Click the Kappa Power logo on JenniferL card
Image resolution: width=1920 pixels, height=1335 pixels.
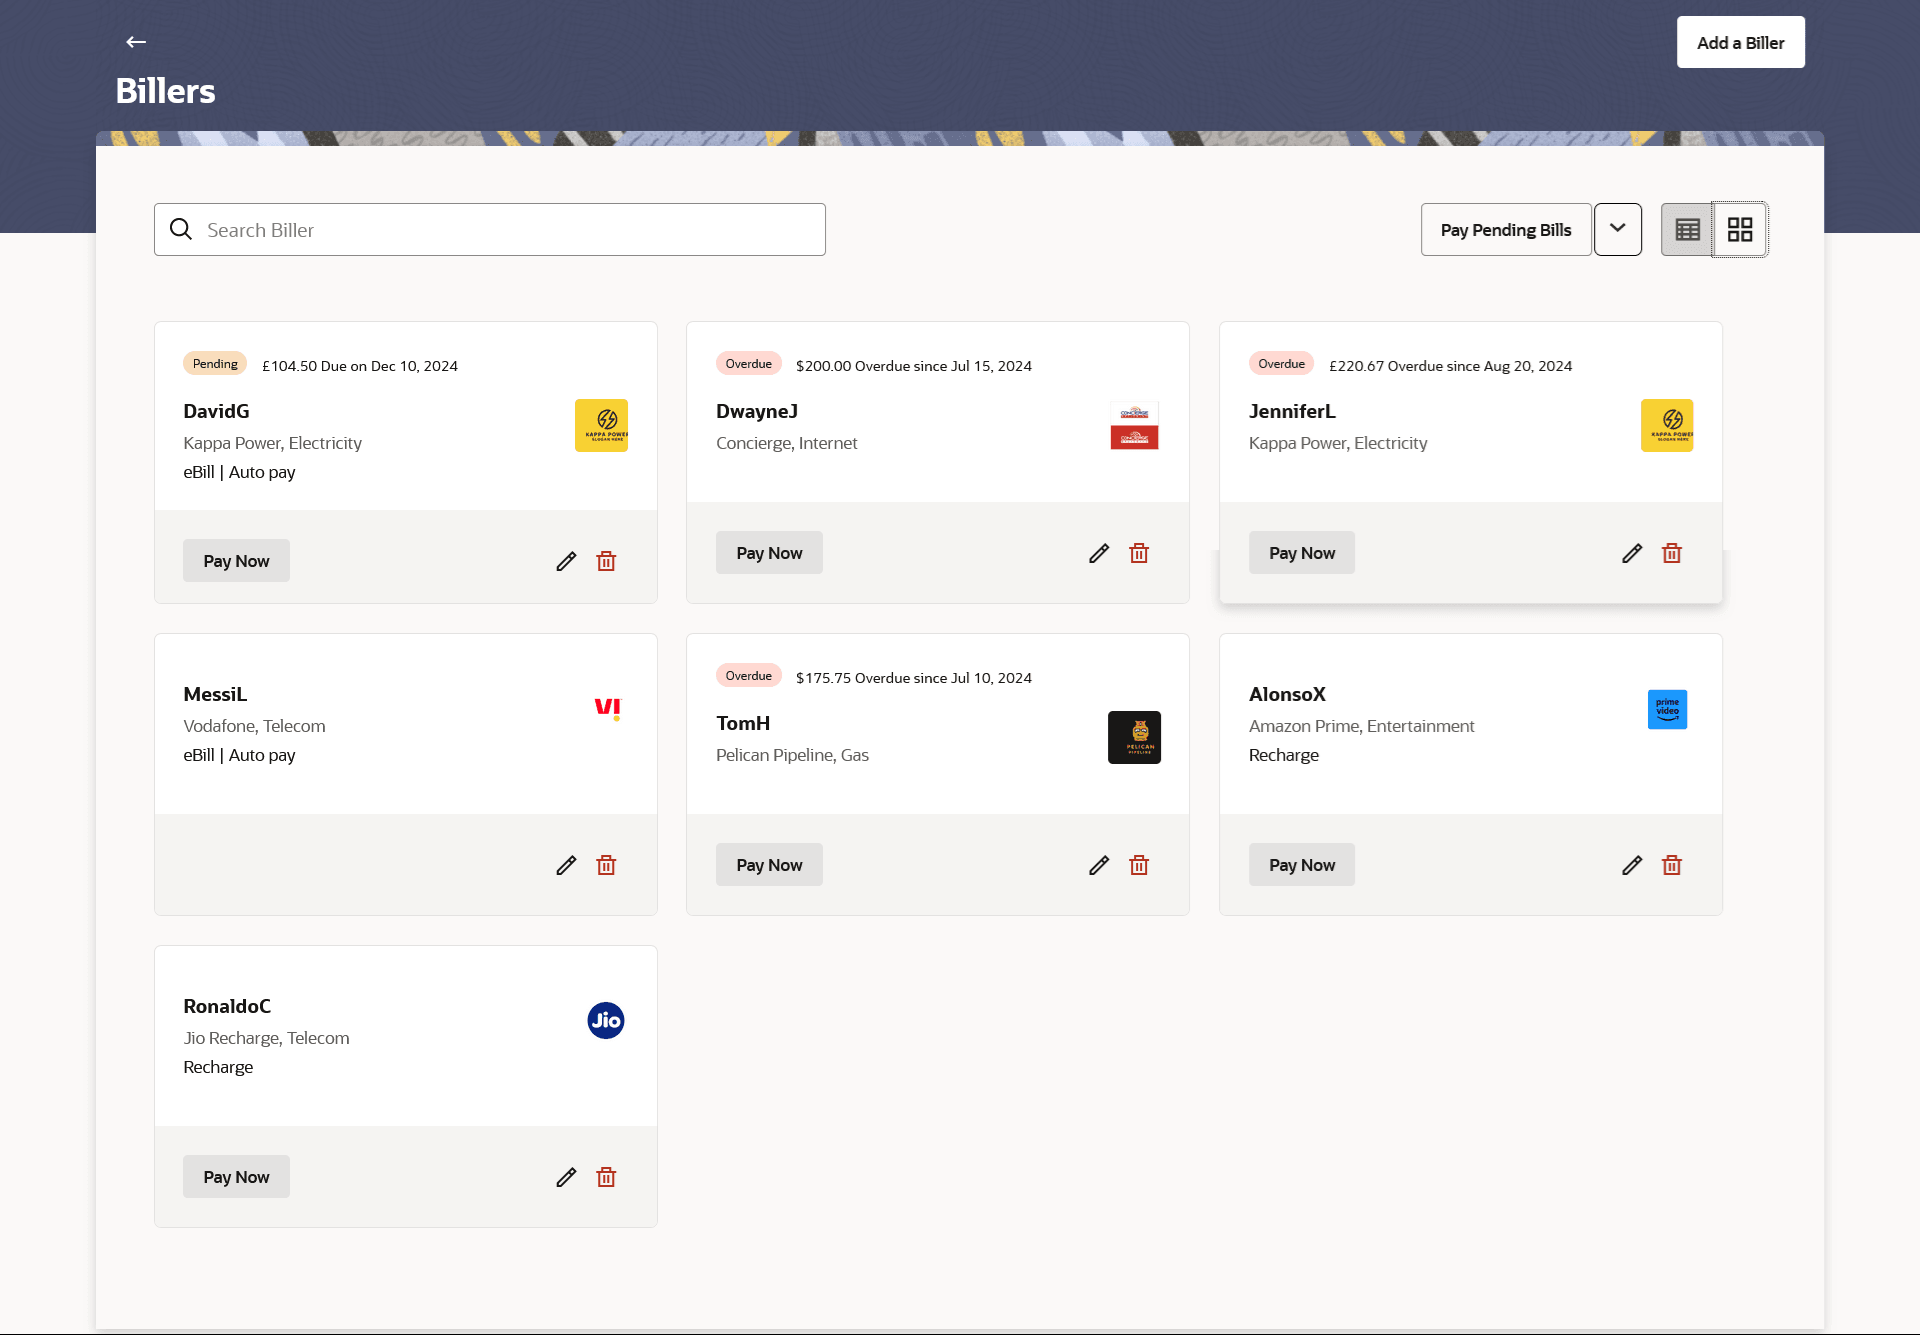[1666, 425]
